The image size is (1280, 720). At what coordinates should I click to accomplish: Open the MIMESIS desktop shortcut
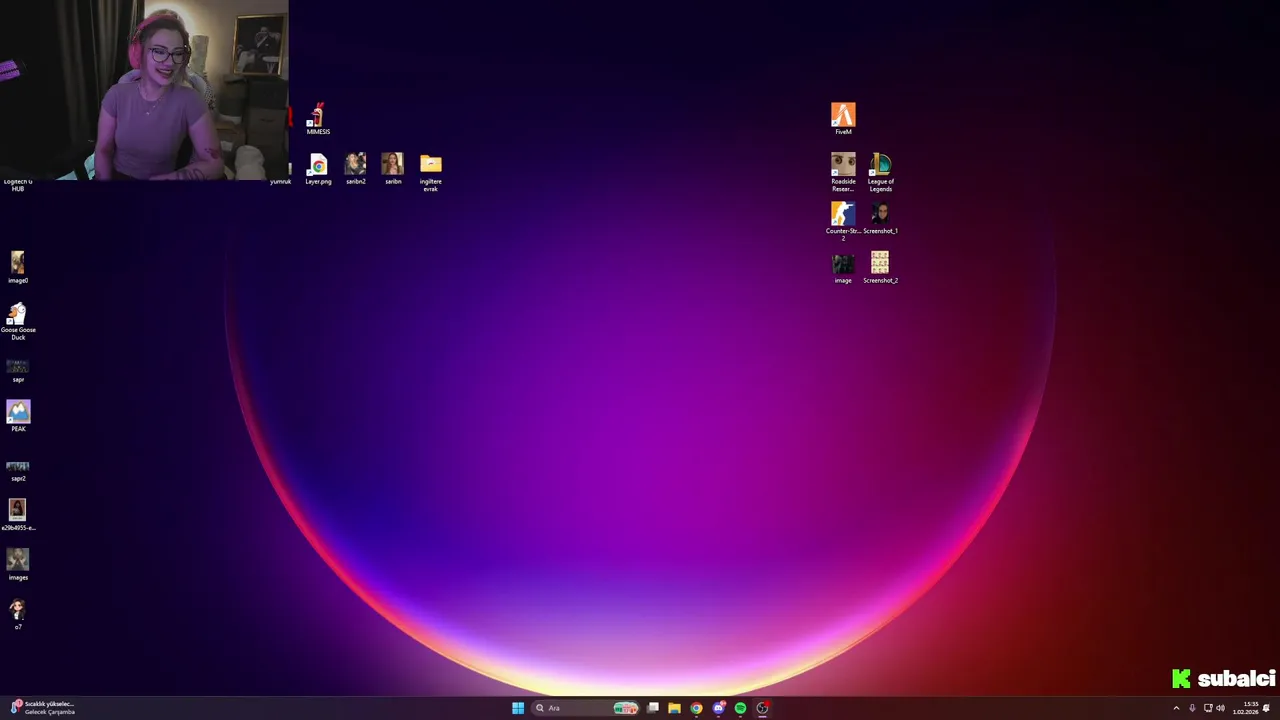[318, 118]
